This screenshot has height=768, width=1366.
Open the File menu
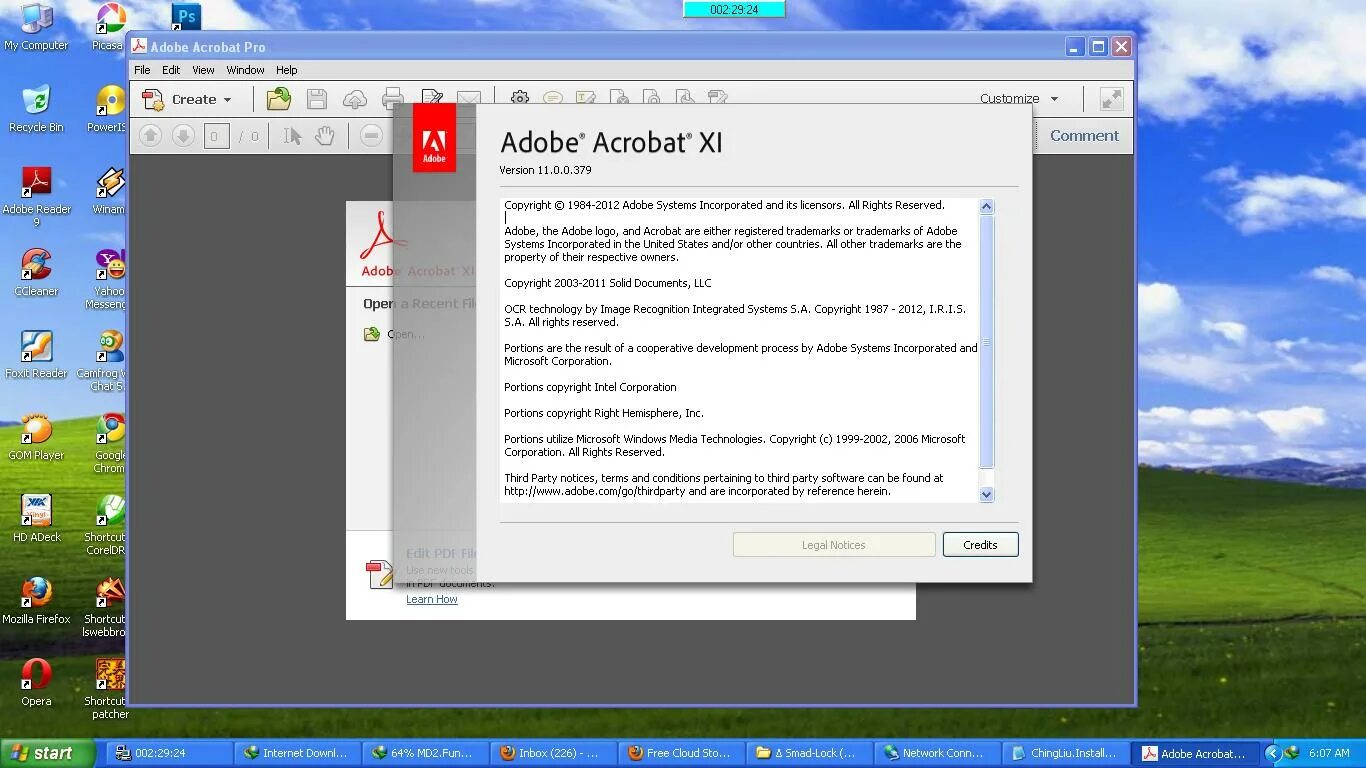pyautogui.click(x=142, y=70)
